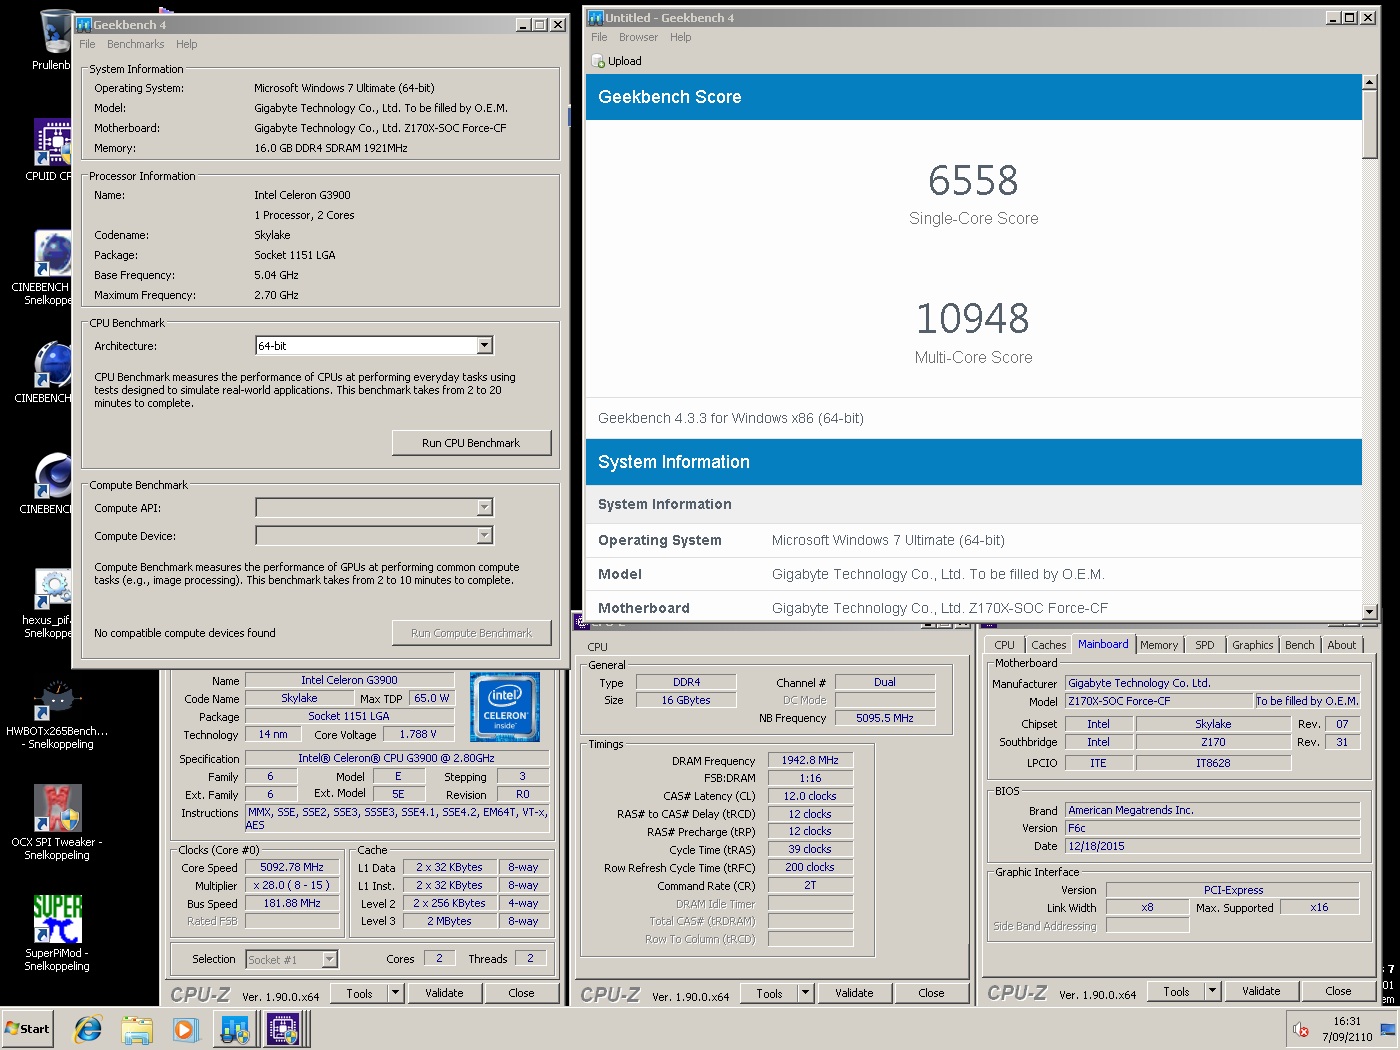The image size is (1400, 1050).
Task: Open Help menu in Untitled results window
Action: pyautogui.click(x=680, y=37)
